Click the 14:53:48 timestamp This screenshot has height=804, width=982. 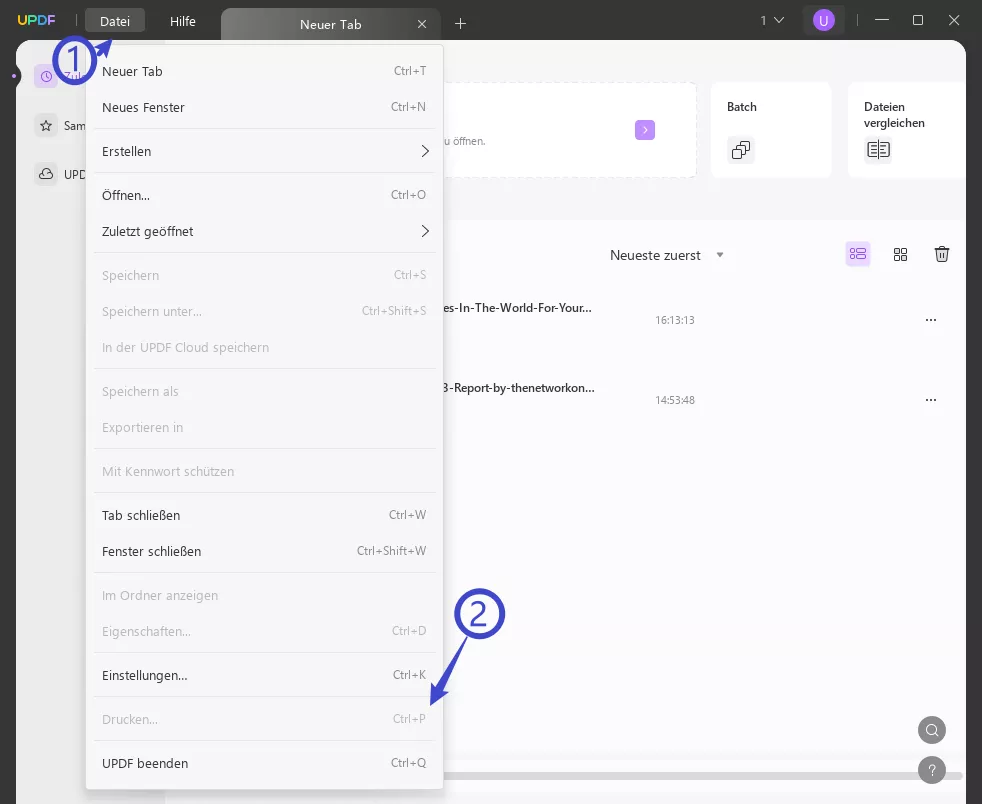tap(674, 400)
